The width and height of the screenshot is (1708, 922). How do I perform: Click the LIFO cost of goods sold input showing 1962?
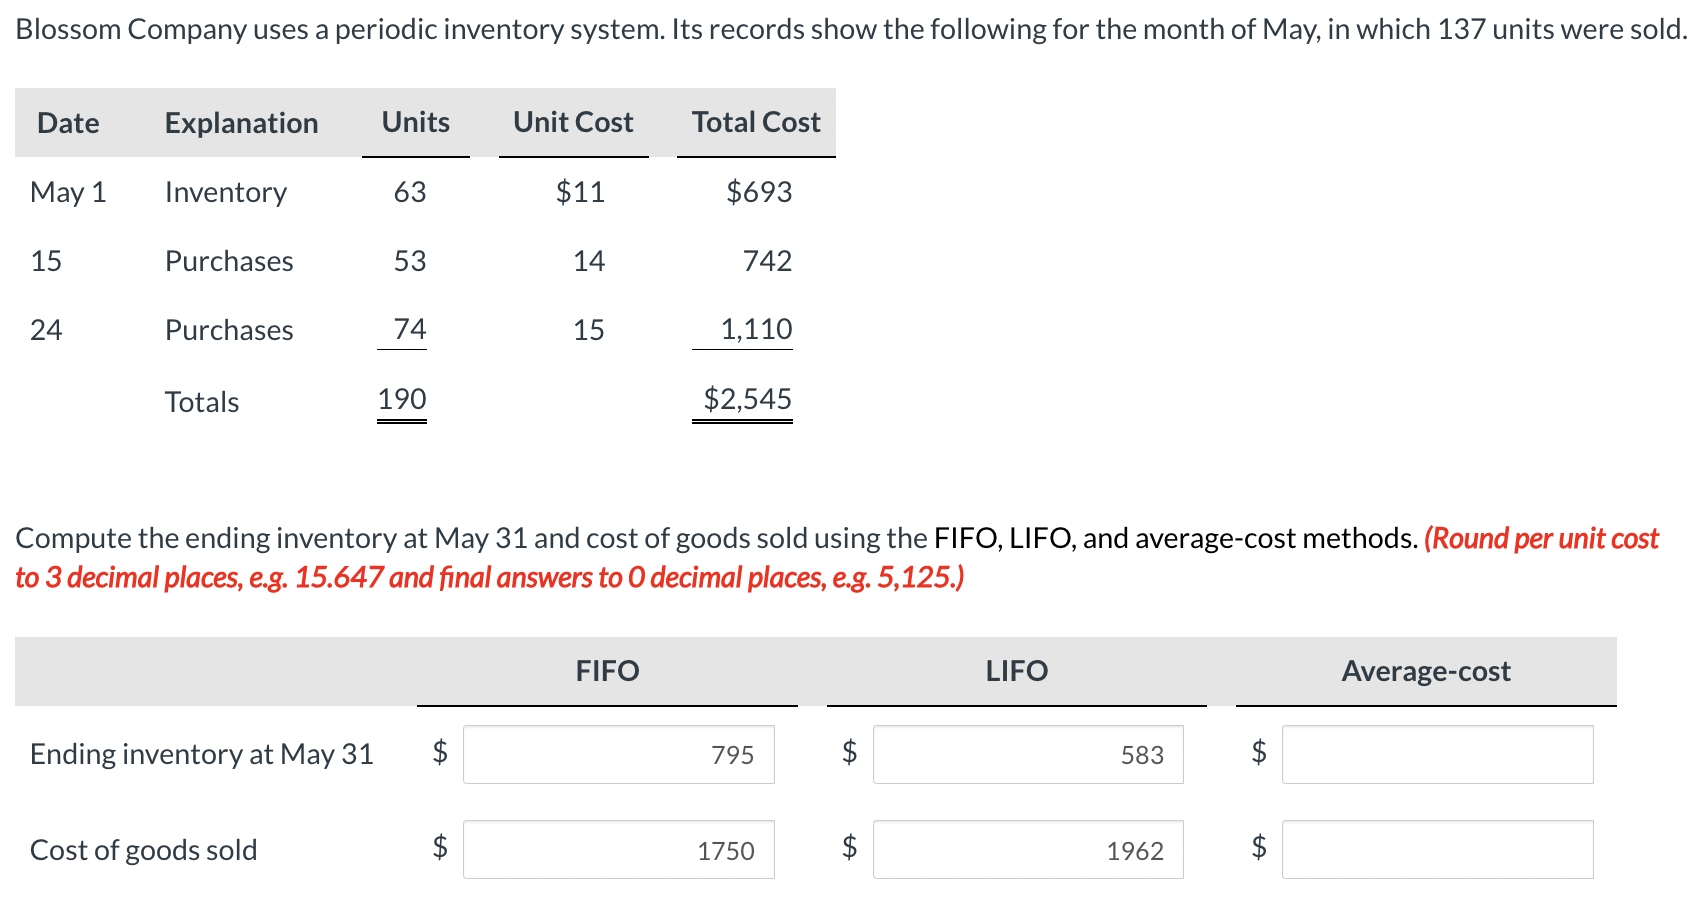1027,849
